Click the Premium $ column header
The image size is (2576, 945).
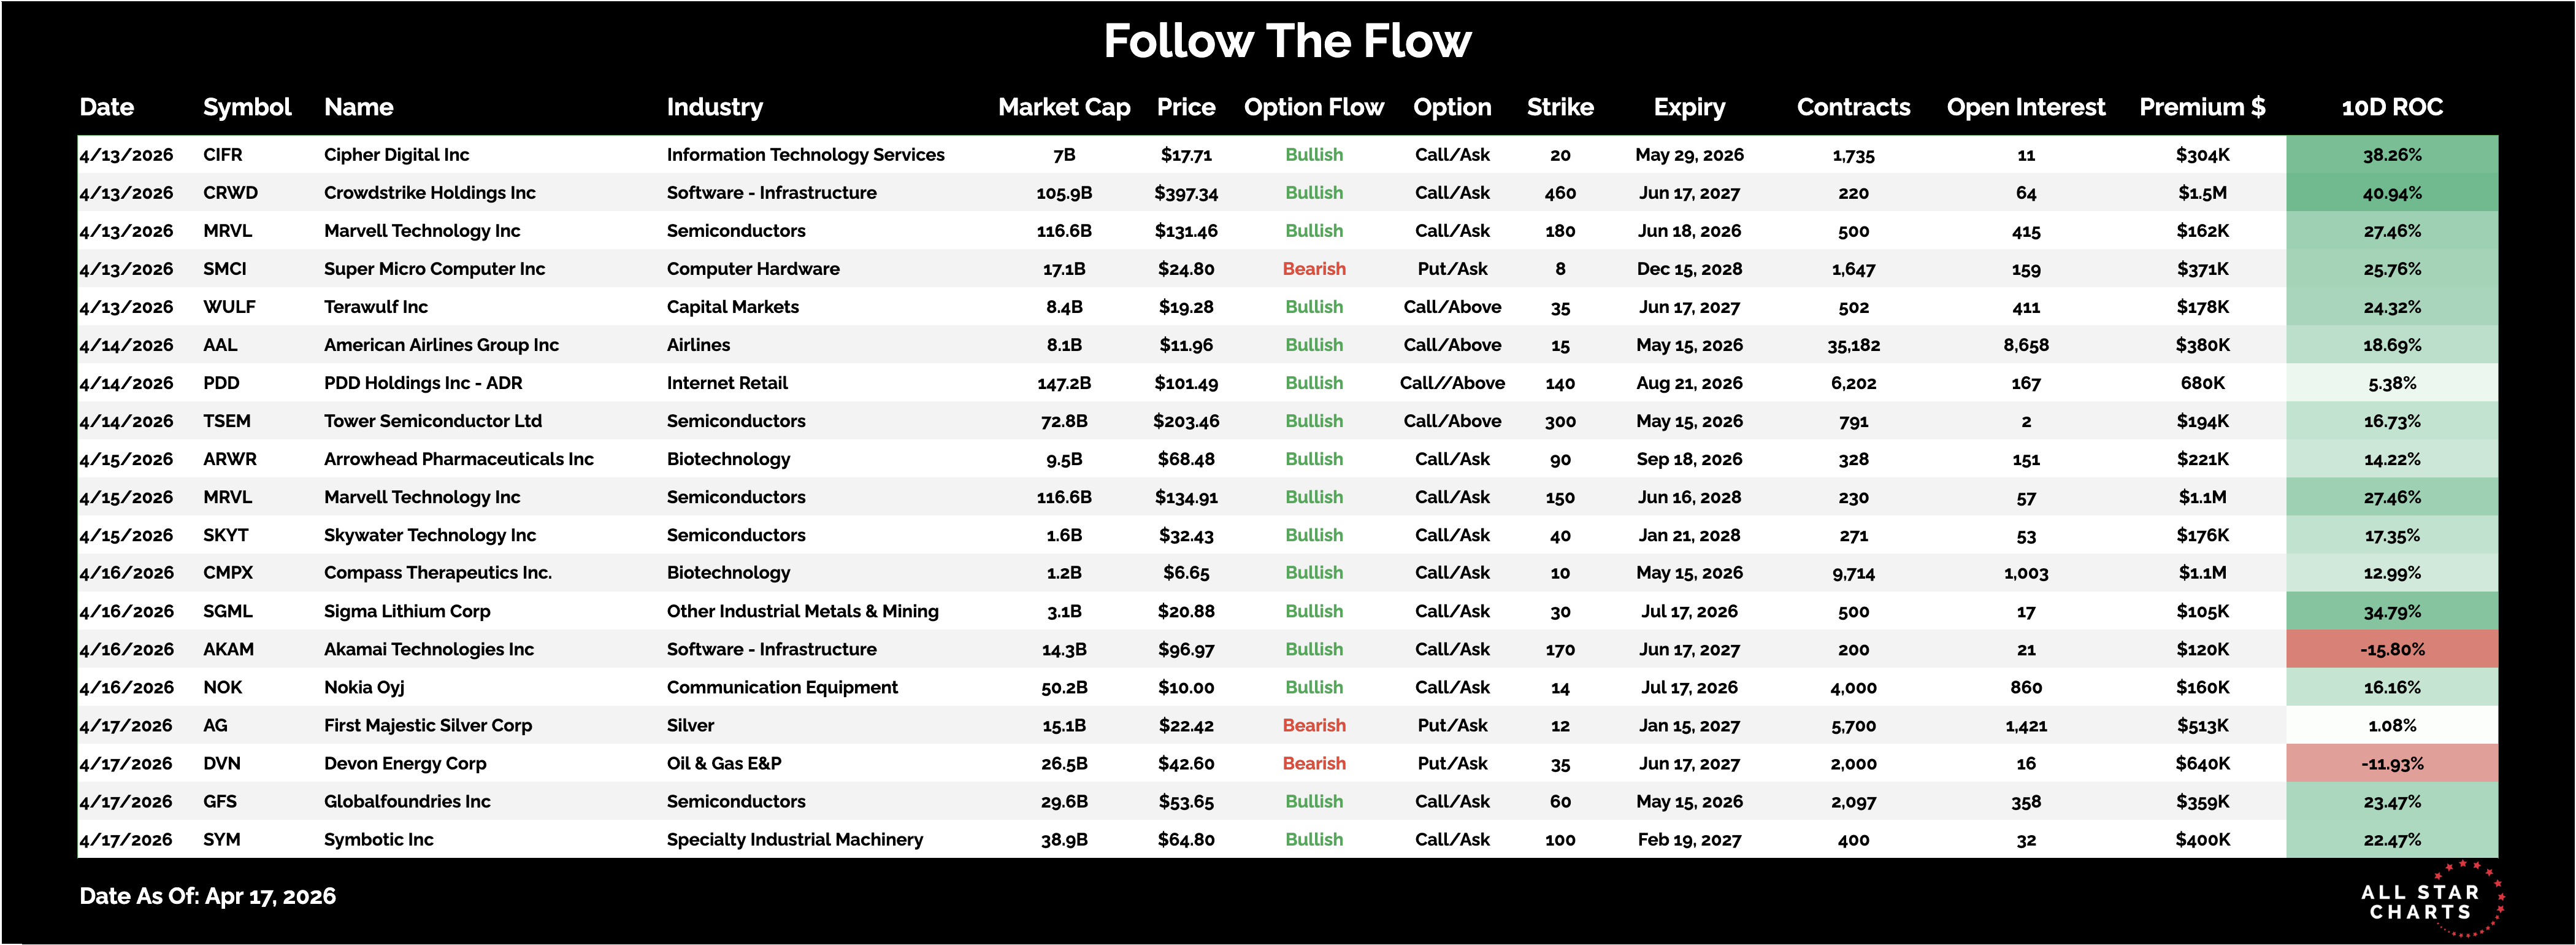tap(2202, 107)
